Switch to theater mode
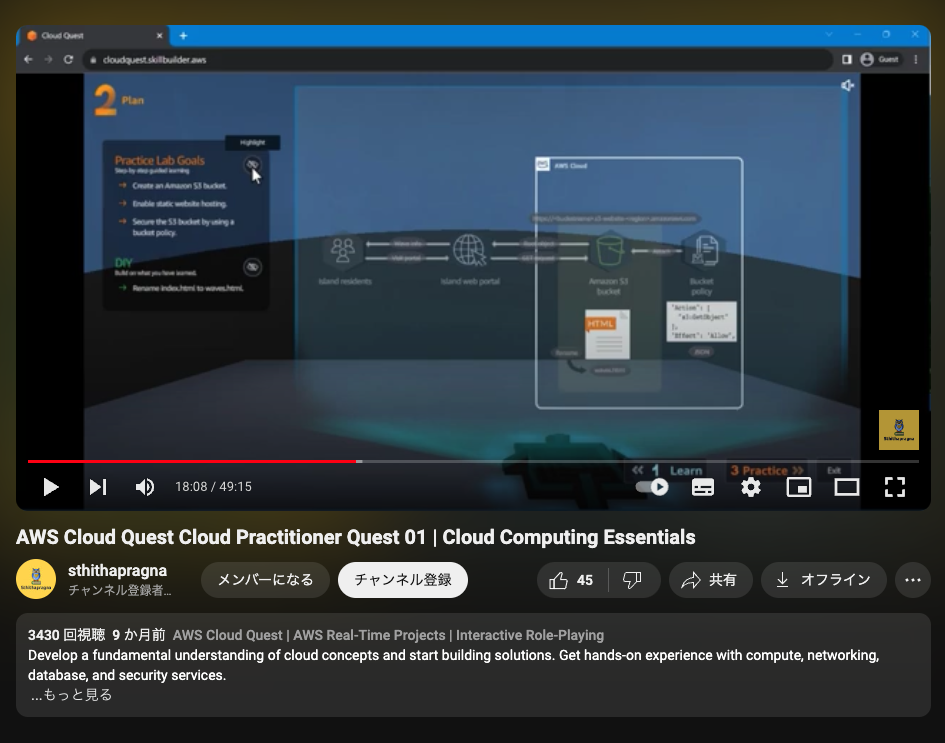This screenshot has width=945, height=743. (x=847, y=487)
